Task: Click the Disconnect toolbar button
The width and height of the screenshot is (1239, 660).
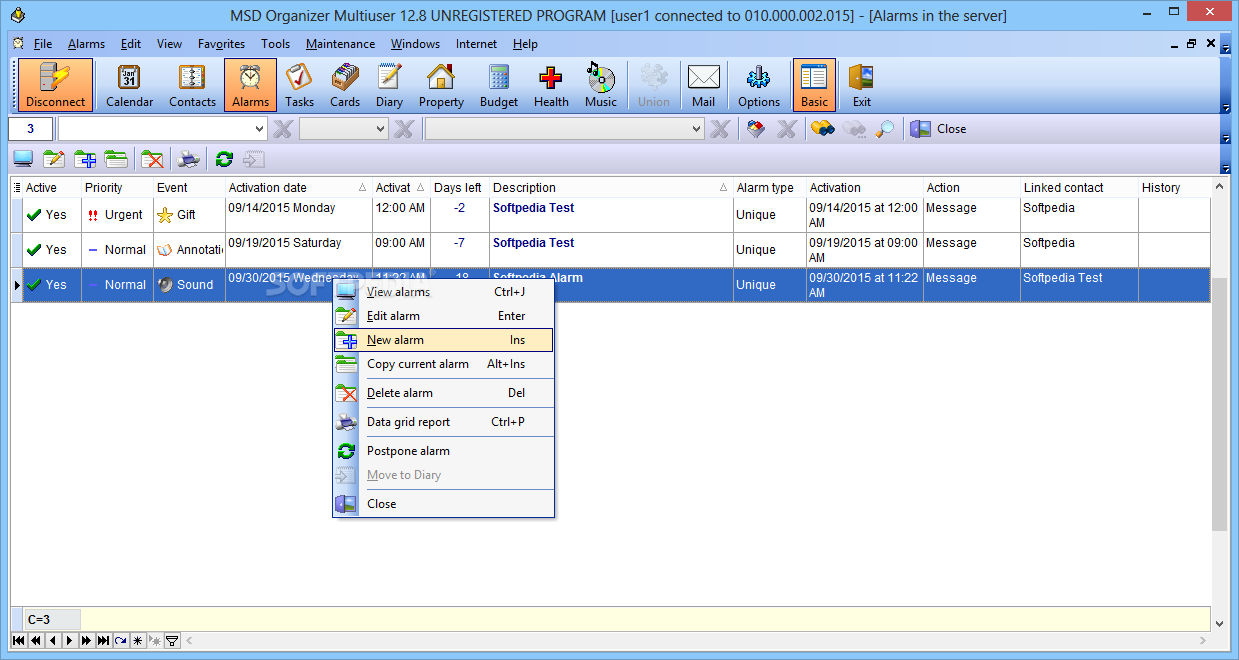Action: coord(55,85)
